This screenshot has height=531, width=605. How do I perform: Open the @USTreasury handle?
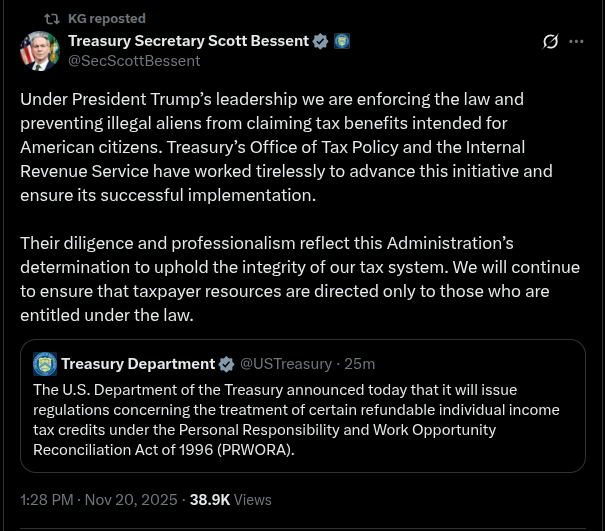(x=284, y=364)
